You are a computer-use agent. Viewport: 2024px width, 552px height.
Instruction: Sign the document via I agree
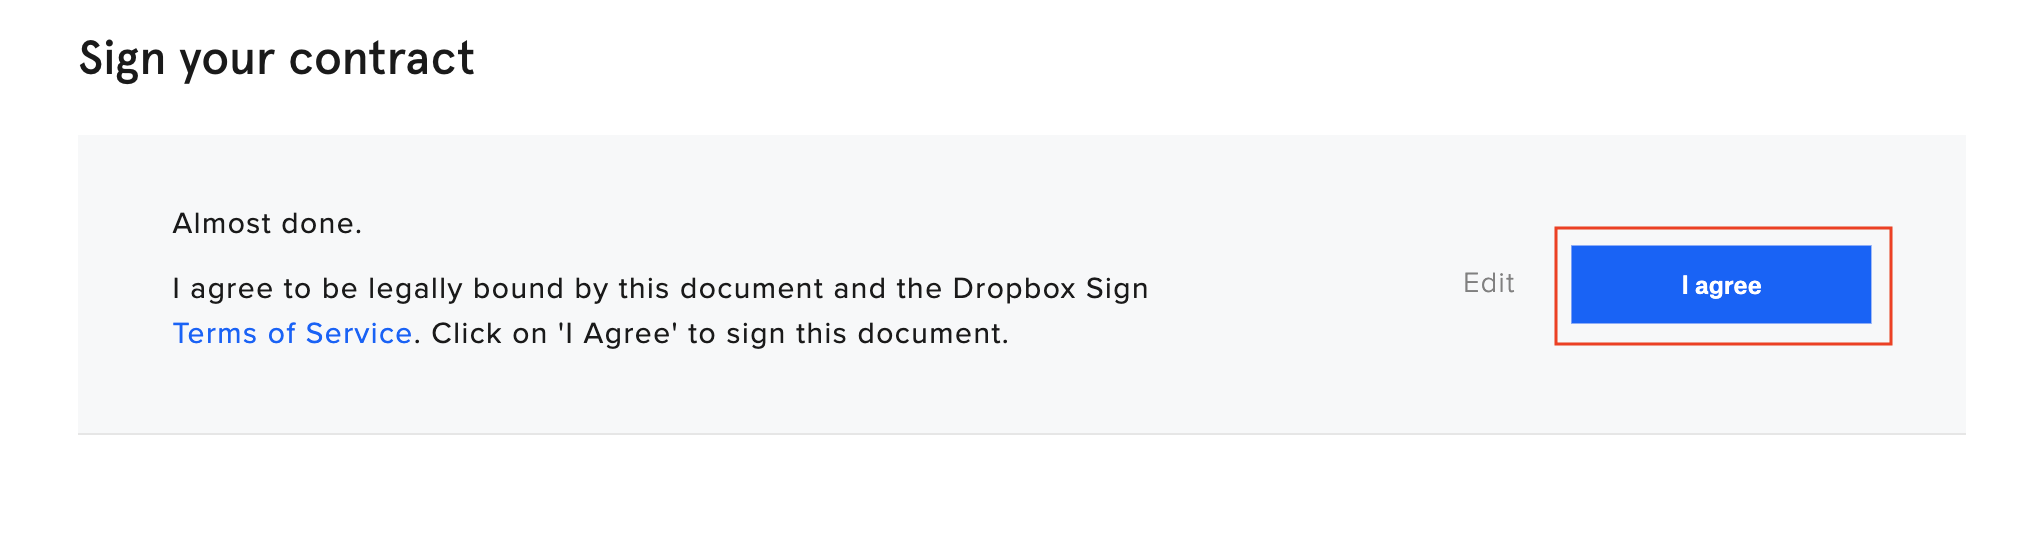click(1720, 285)
